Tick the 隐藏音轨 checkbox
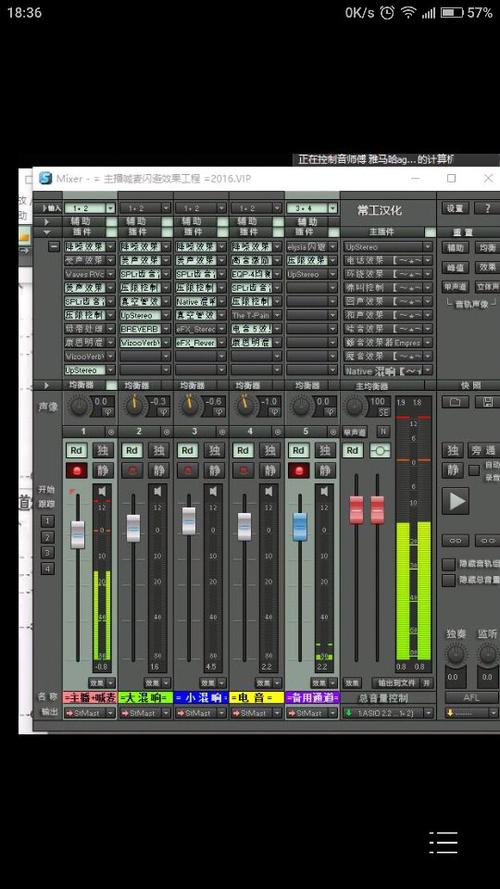500x889 pixels. pos(449,564)
